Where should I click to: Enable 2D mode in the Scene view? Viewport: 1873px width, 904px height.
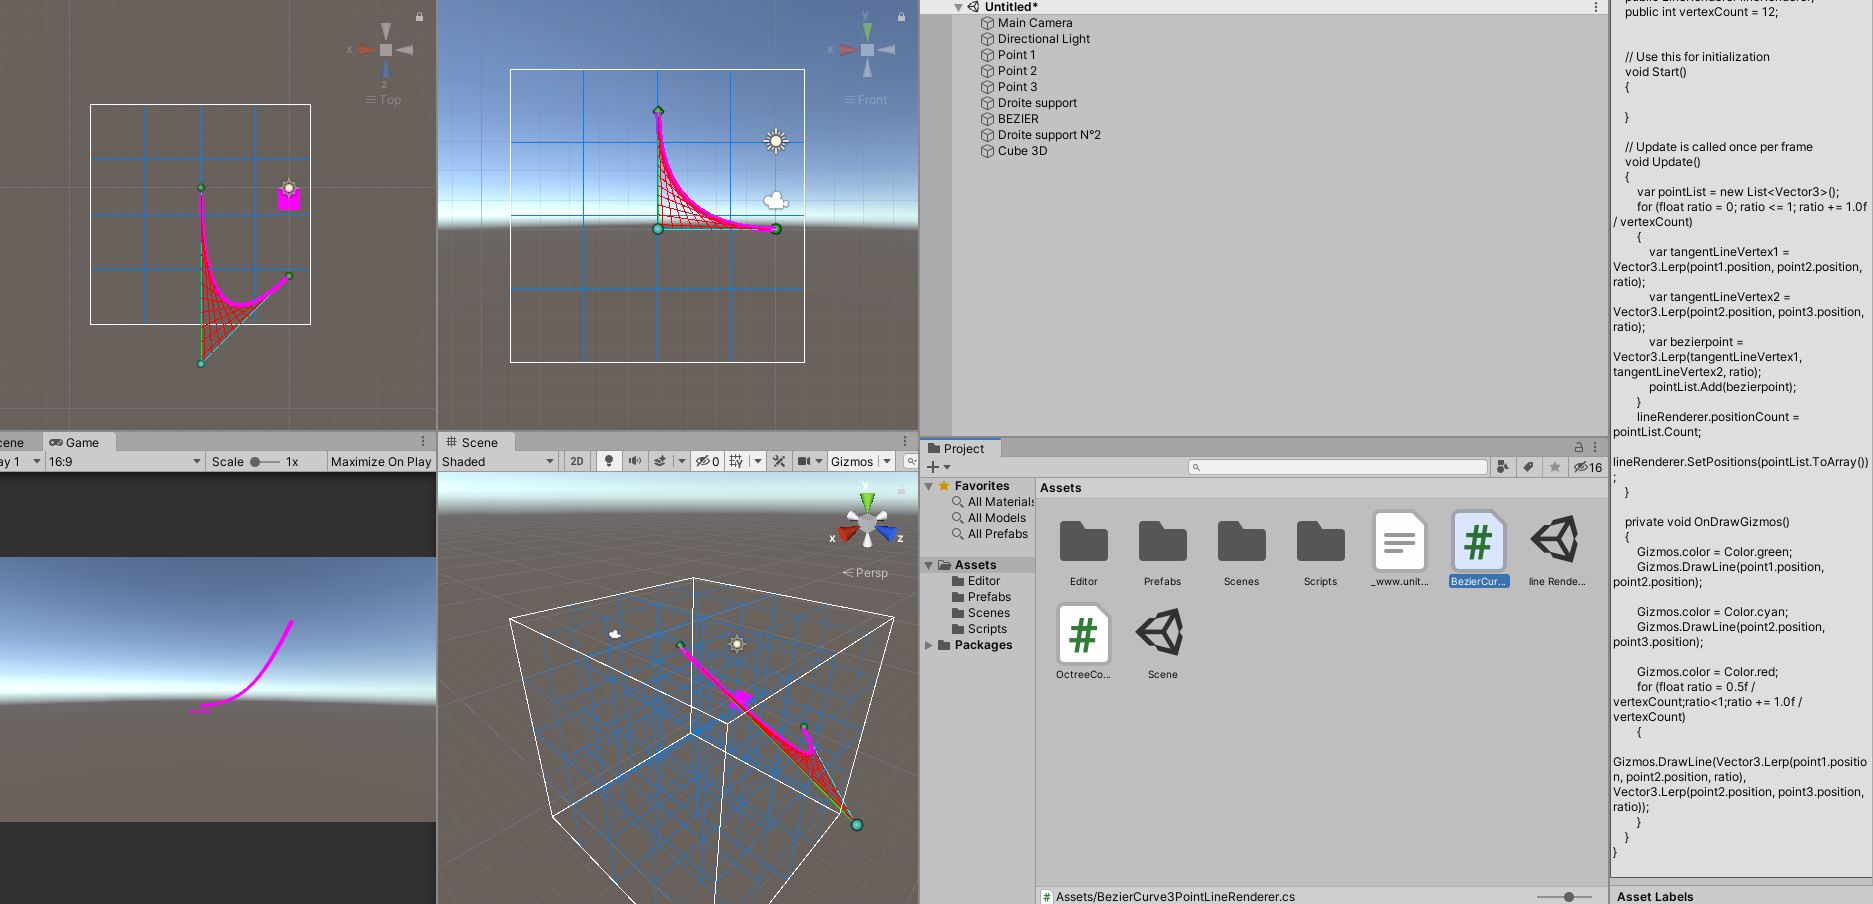coord(576,461)
